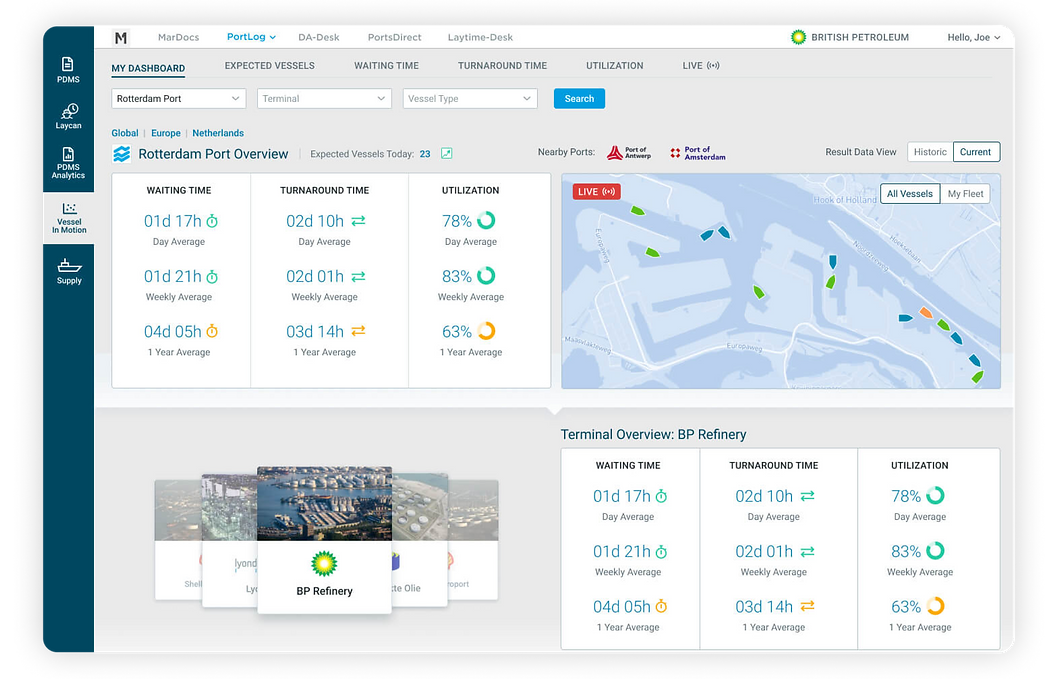Expand the PortLog menu
Image resolution: width=1054 pixels, height=679 pixels.
(x=251, y=37)
